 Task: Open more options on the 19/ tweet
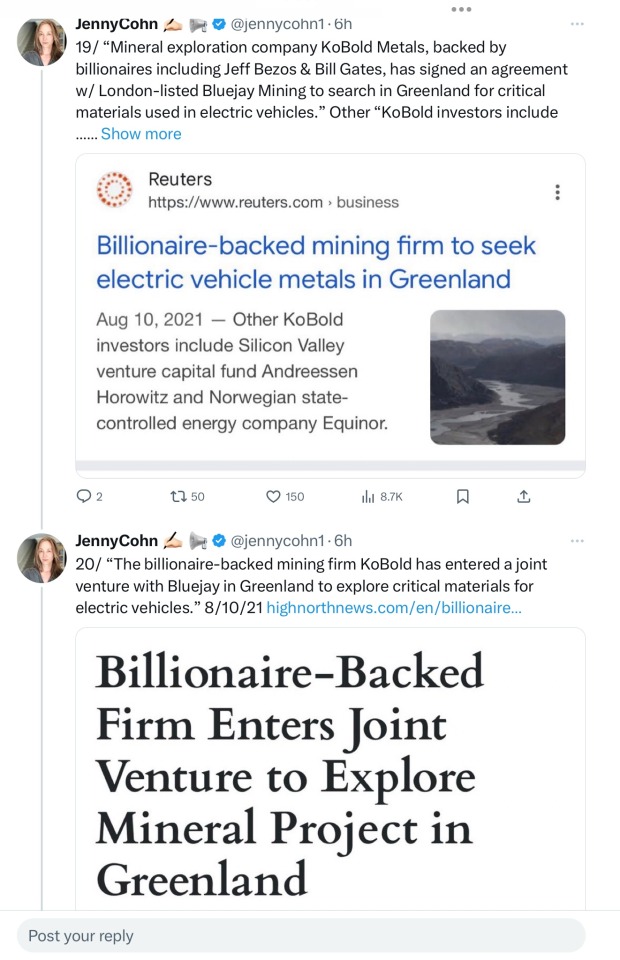(x=576, y=24)
